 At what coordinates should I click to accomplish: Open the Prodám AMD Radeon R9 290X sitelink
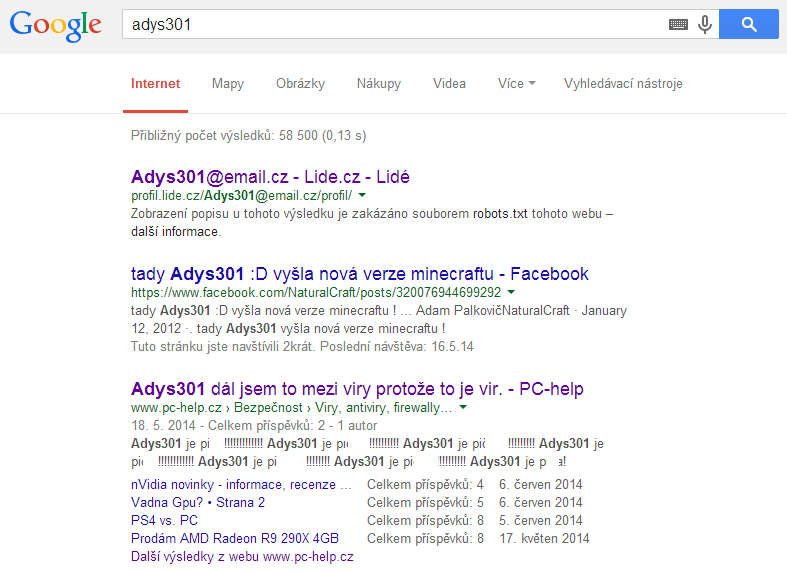(x=234, y=538)
